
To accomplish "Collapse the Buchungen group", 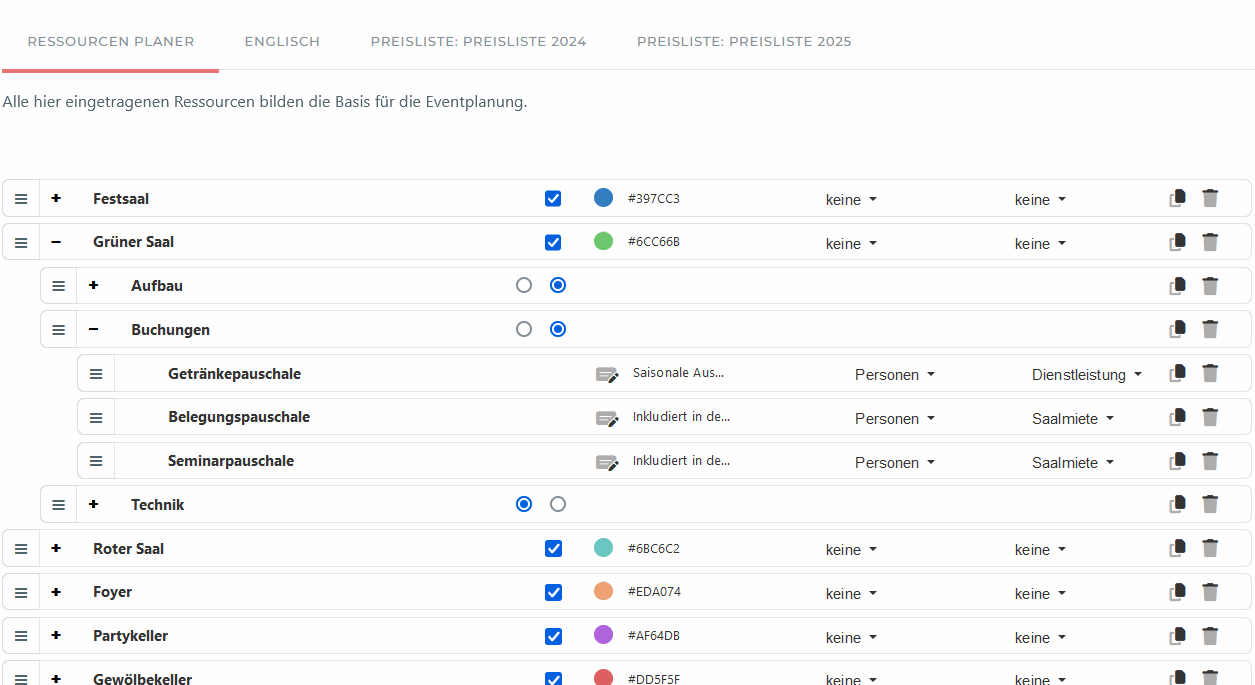I will (93, 329).
